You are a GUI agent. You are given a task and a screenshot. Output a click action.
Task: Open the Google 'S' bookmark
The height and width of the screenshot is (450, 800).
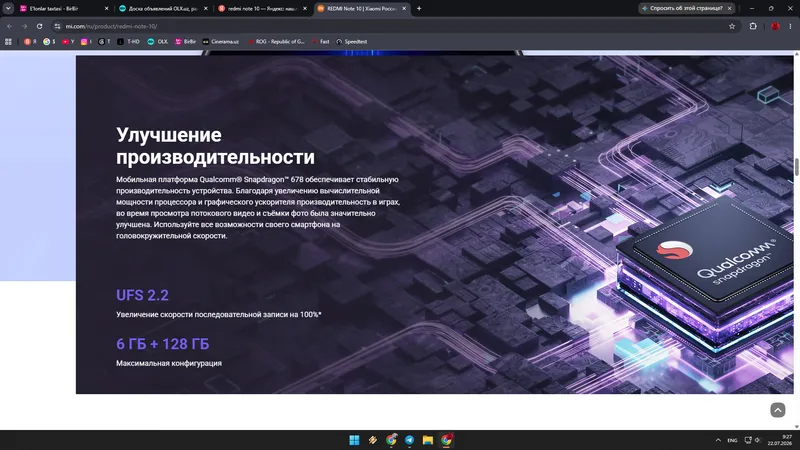(x=49, y=42)
